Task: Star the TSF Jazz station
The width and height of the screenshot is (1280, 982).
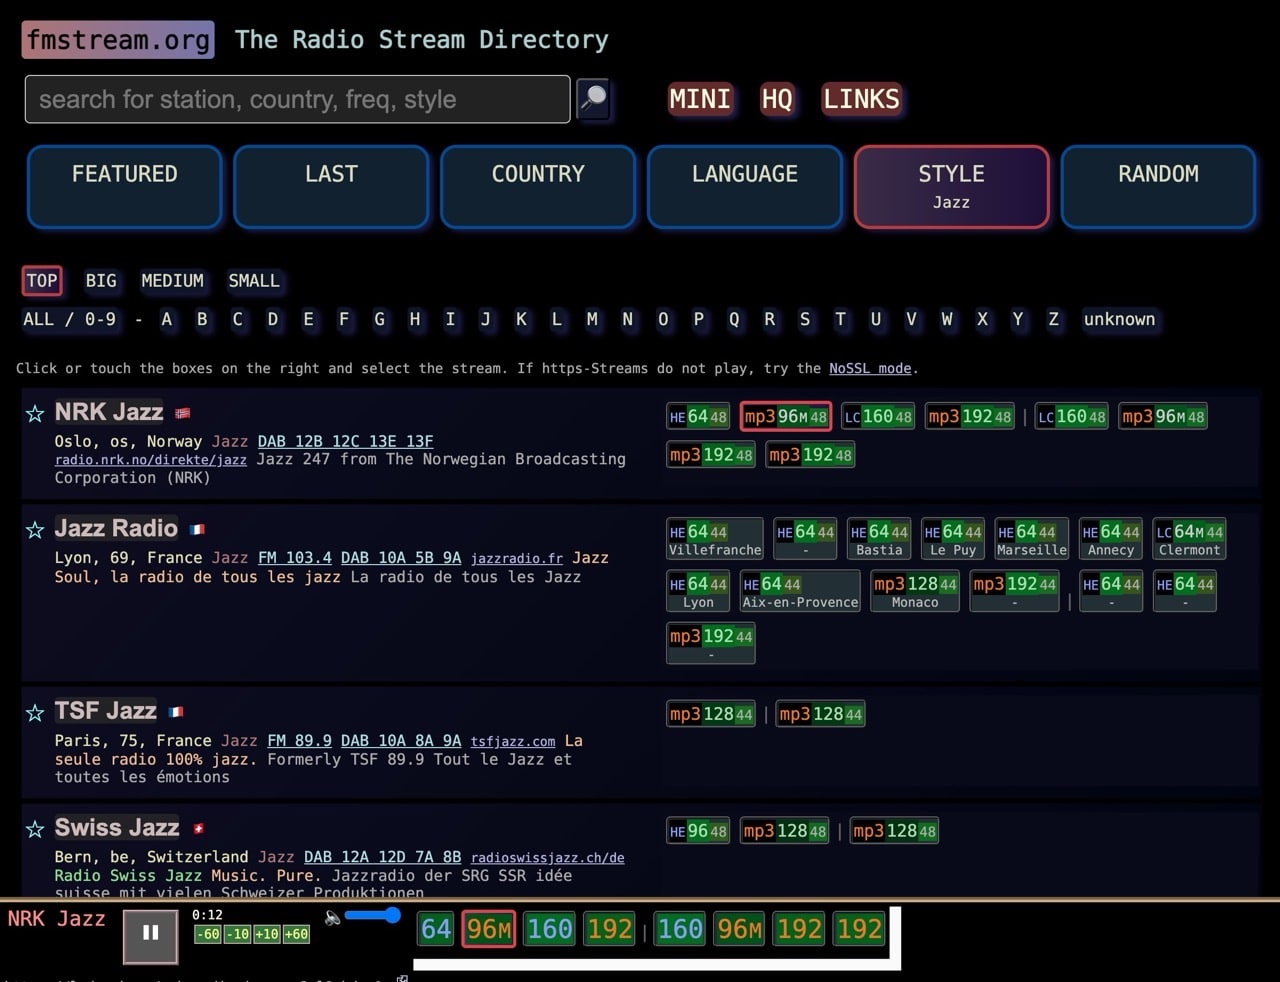Action: coord(35,713)
